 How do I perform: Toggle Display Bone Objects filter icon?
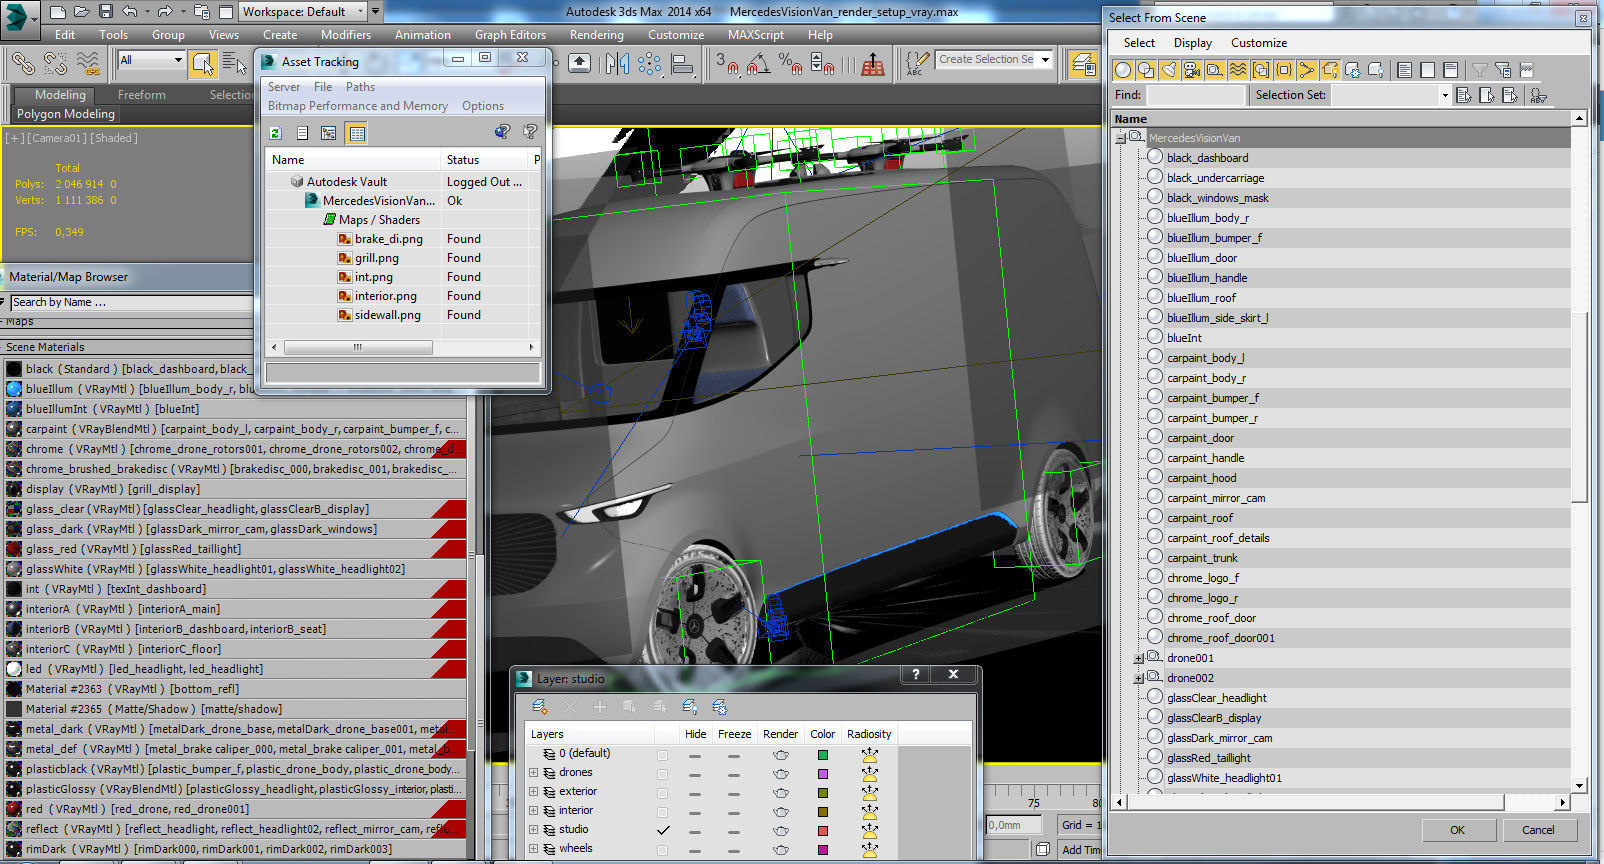point(1307,70)
